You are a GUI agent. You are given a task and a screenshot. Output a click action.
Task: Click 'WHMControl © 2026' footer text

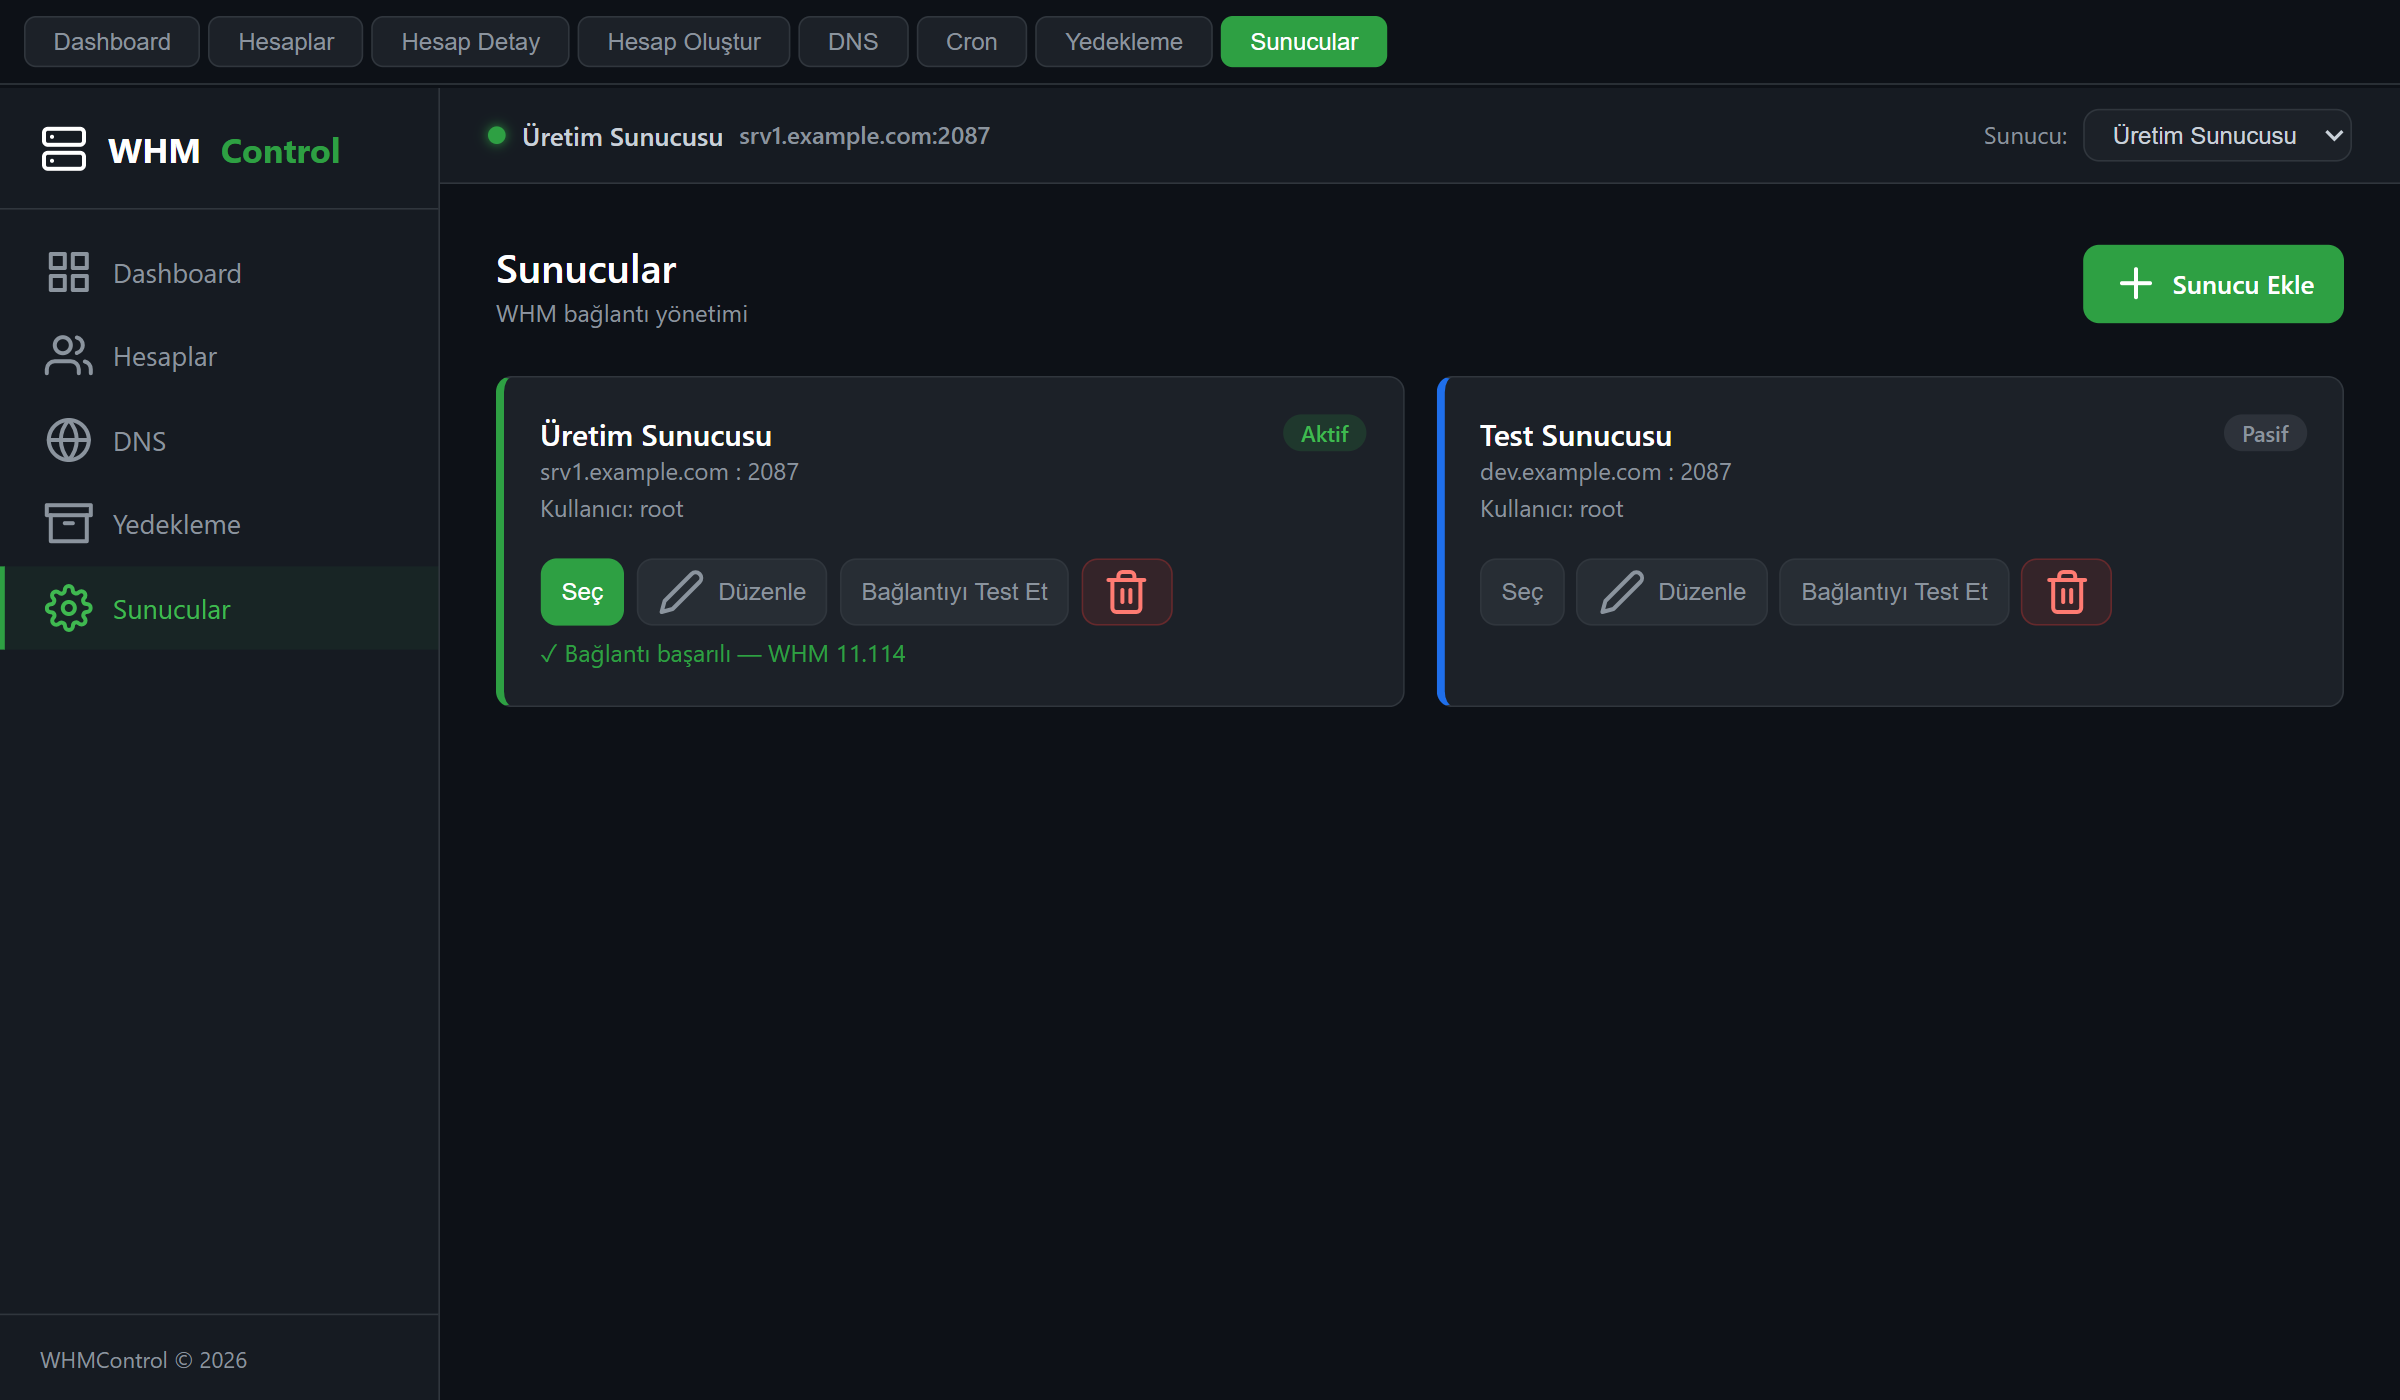[x=143, y=1360]
